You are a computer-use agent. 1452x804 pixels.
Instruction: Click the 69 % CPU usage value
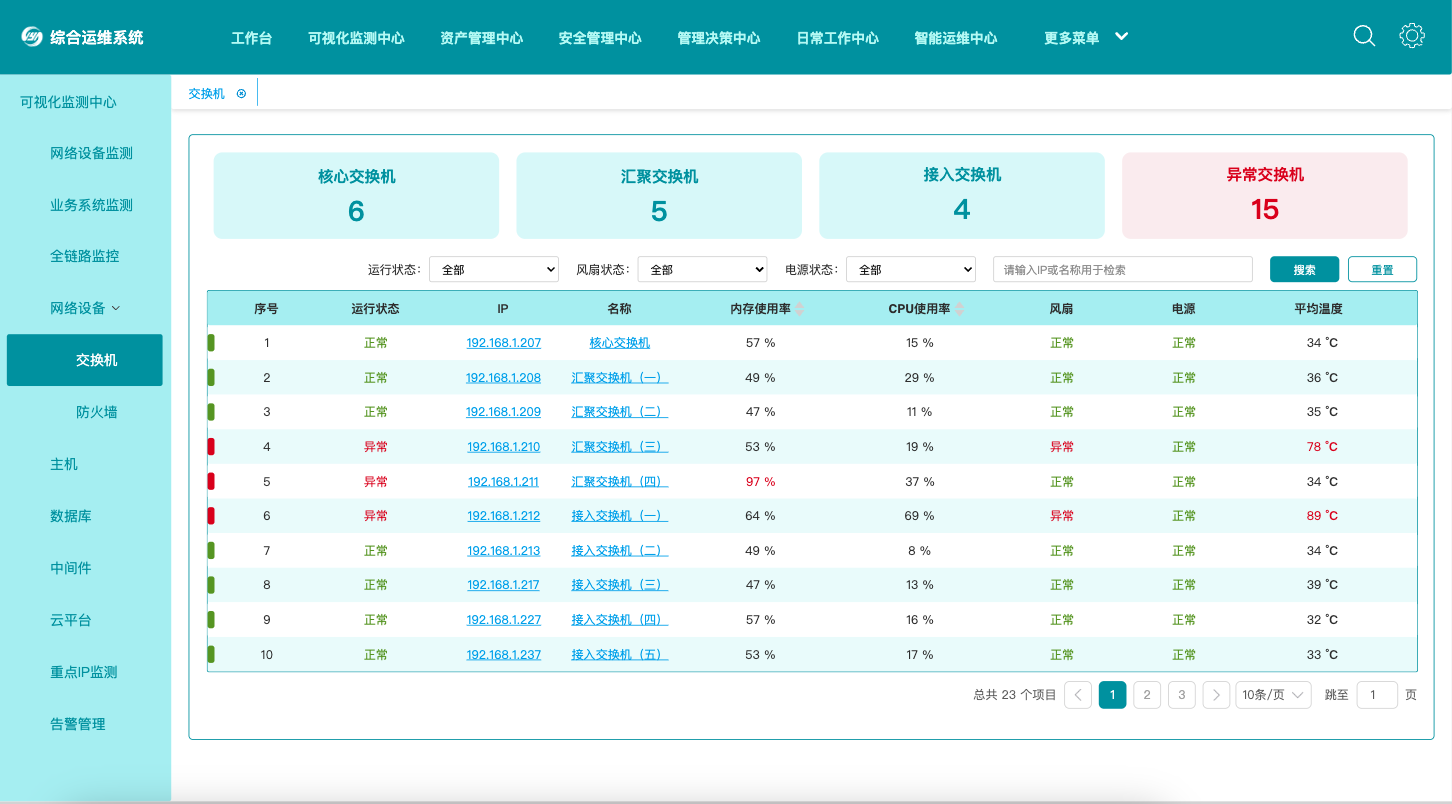920,516
